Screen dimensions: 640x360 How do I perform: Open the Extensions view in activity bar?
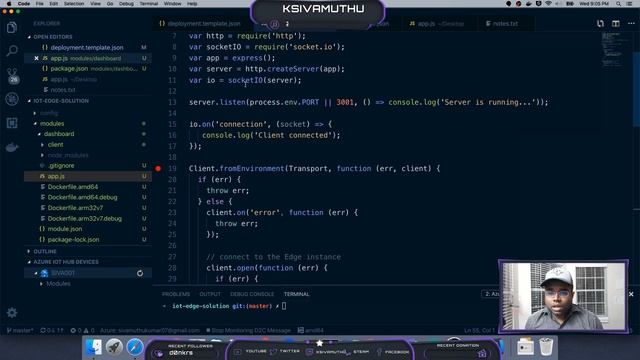12,123
